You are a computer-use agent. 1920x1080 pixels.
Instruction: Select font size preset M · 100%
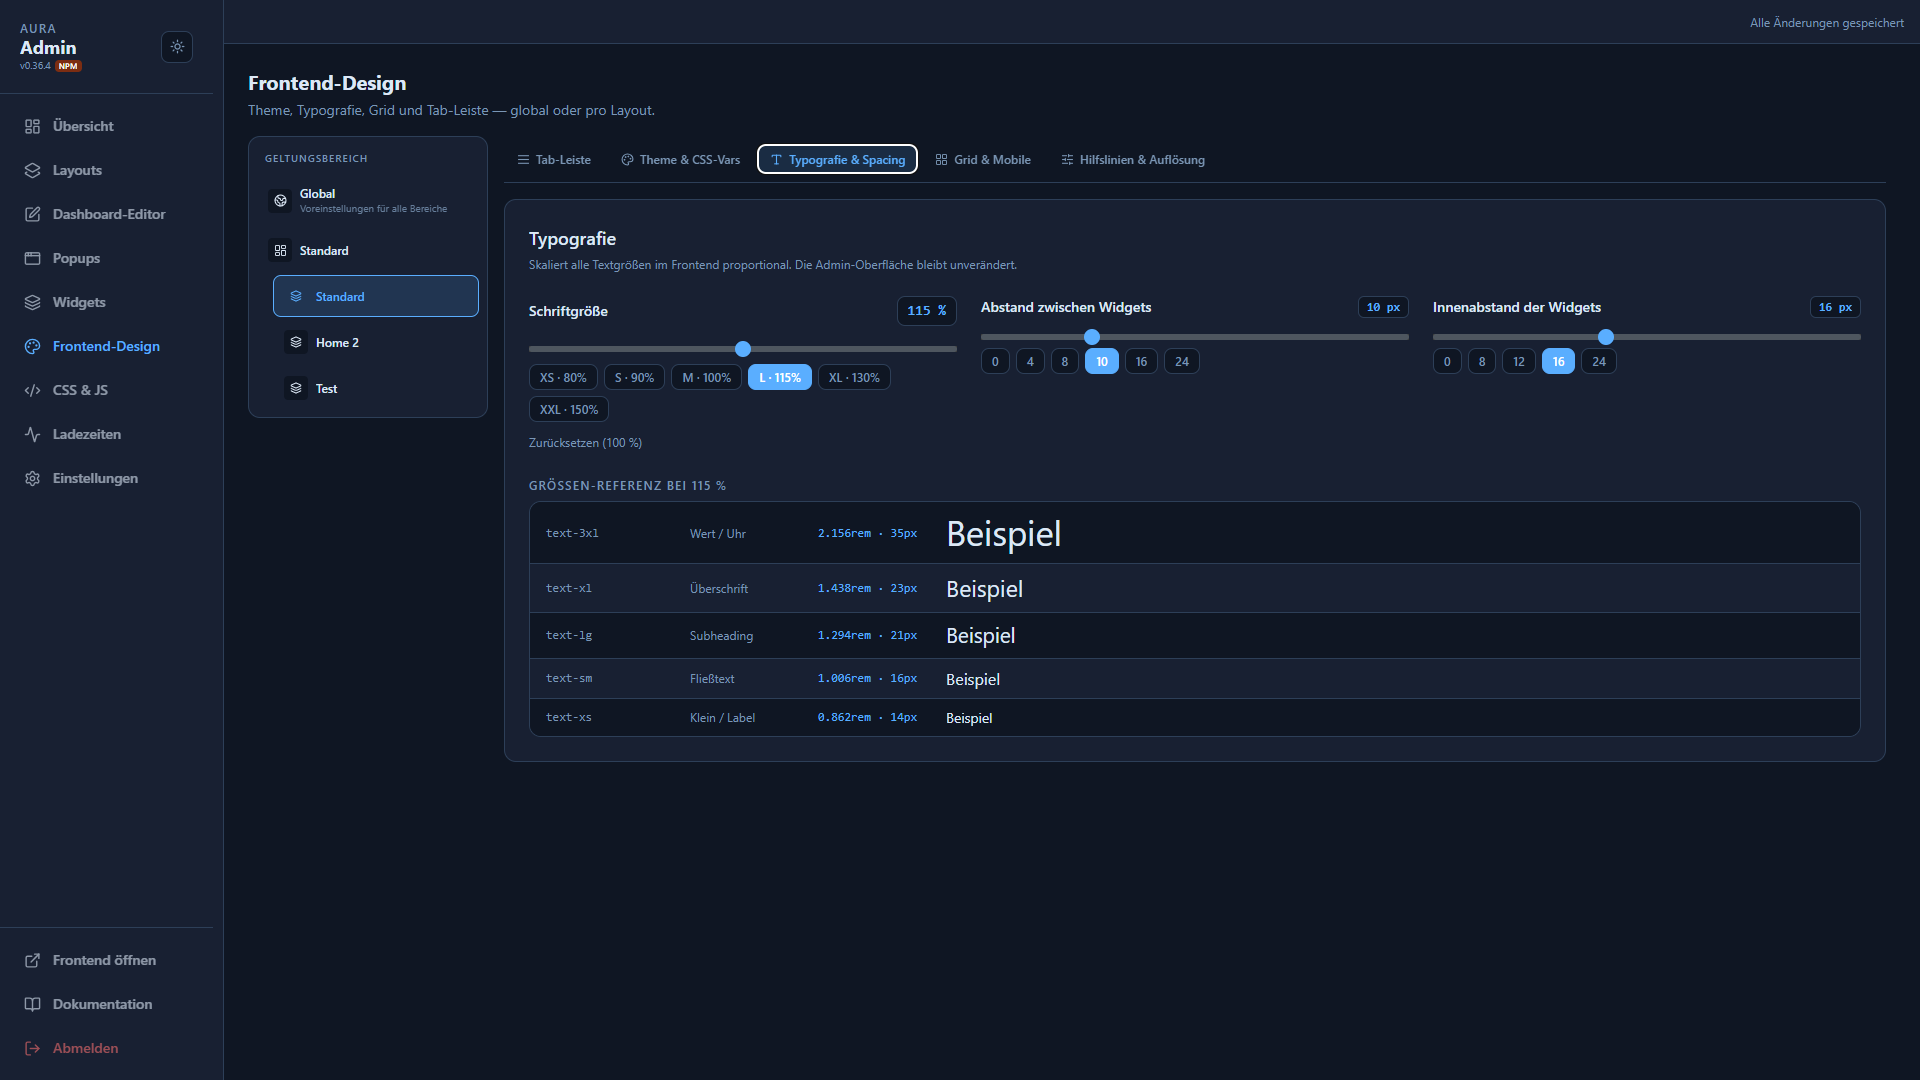pos(706,377)
